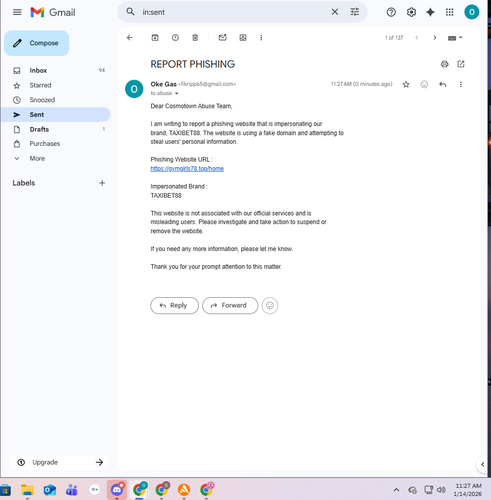
Task: Open the Support help icon
Action: coord(391,12)
